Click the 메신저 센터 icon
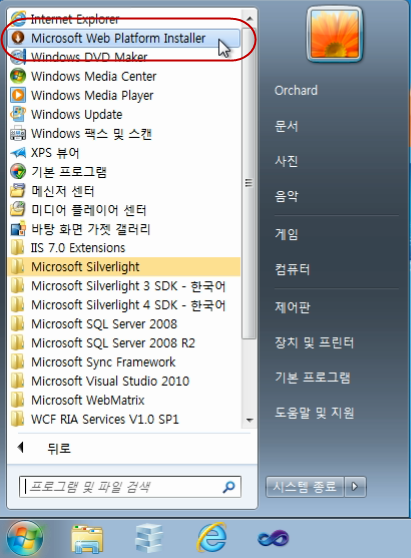411x558 pixels. pos(18,191)
